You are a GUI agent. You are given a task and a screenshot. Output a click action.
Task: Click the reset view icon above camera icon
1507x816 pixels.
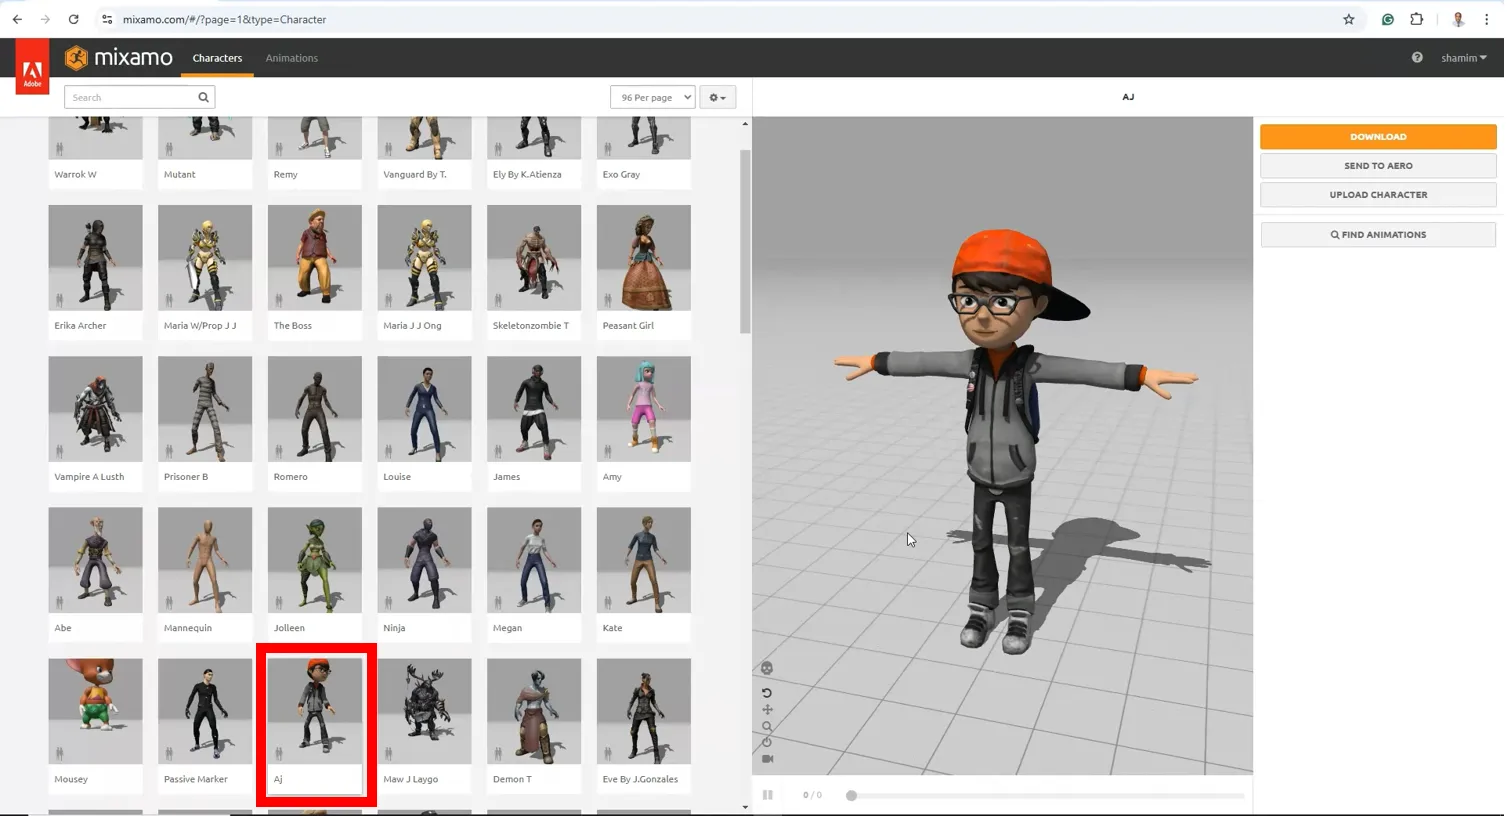click(767, 742)
